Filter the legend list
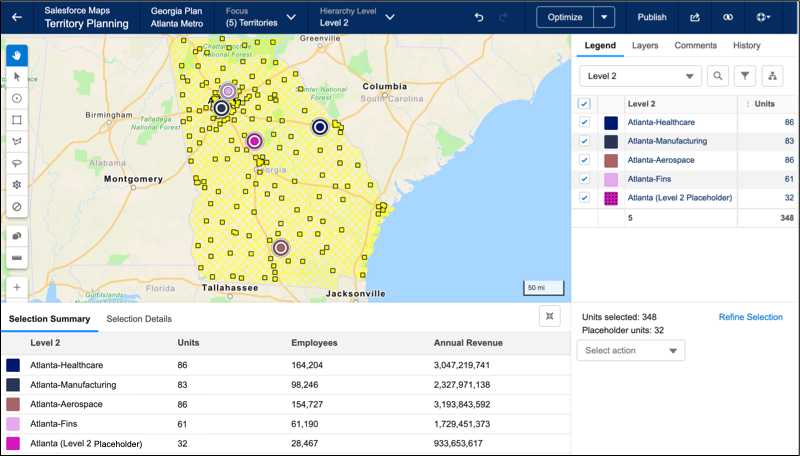Image resolution: width=800 pixels, height=456 pixels. coord(745,76)
